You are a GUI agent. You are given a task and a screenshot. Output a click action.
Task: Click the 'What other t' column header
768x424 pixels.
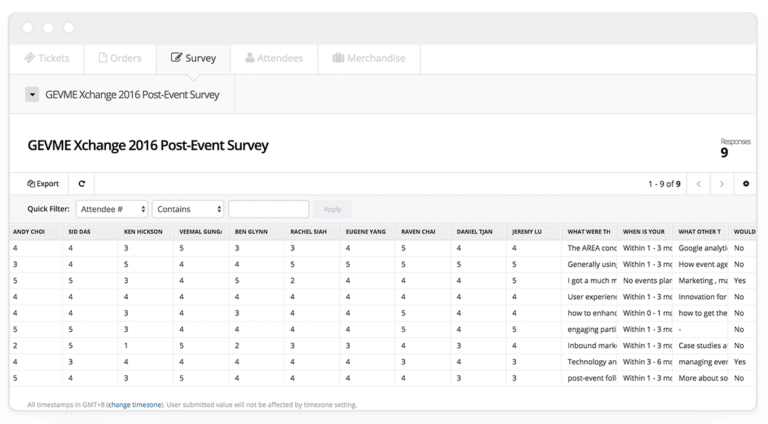coord(699,232)
